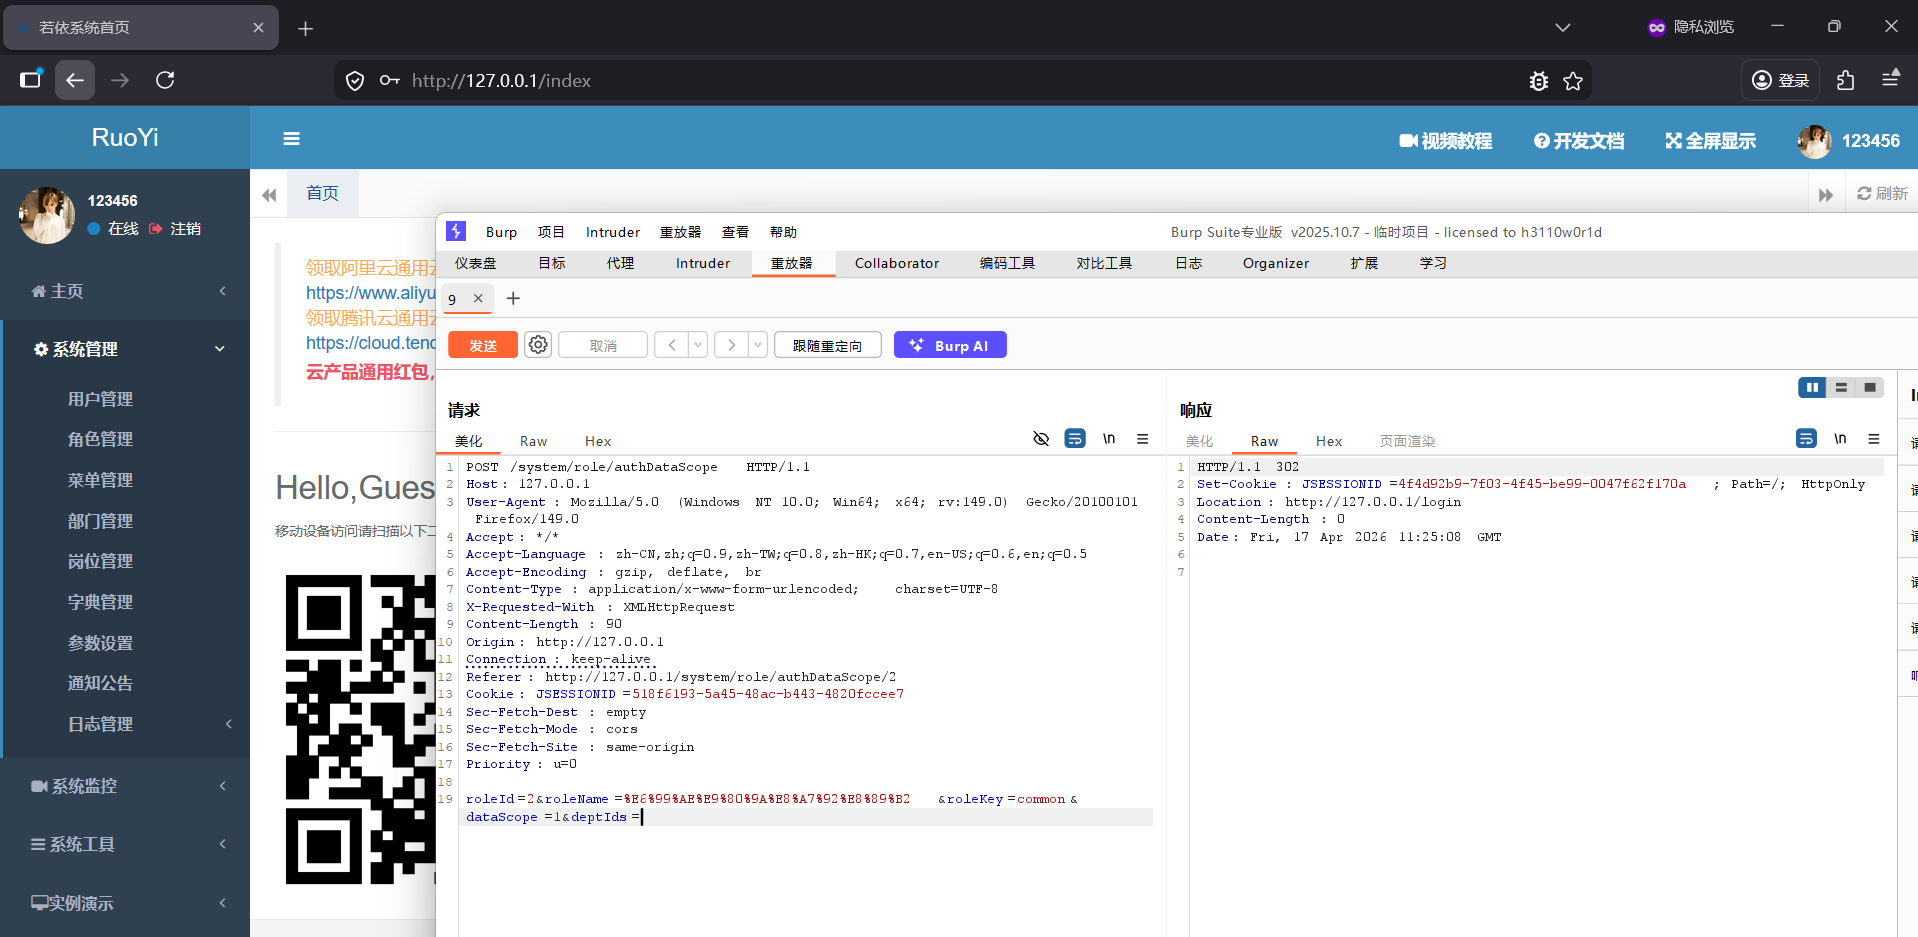Reload the browser page
The height and width of the screenshot is (937, 1918).
165,80
